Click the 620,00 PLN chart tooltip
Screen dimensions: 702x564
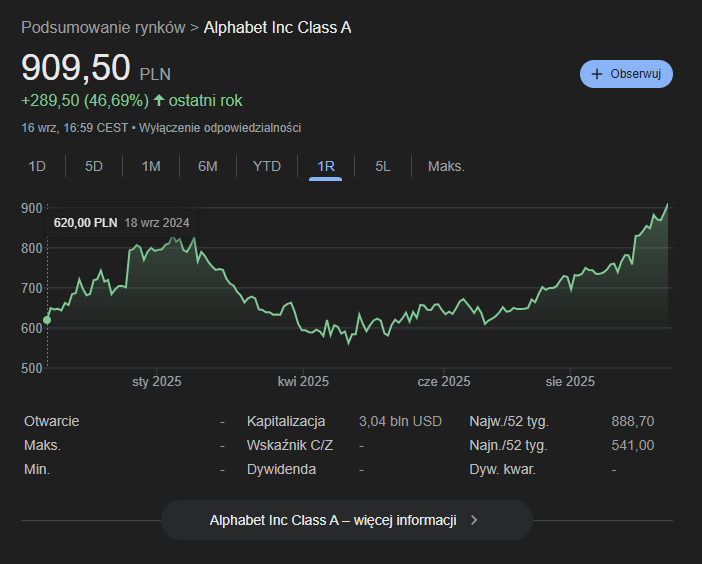click(121, 223)
